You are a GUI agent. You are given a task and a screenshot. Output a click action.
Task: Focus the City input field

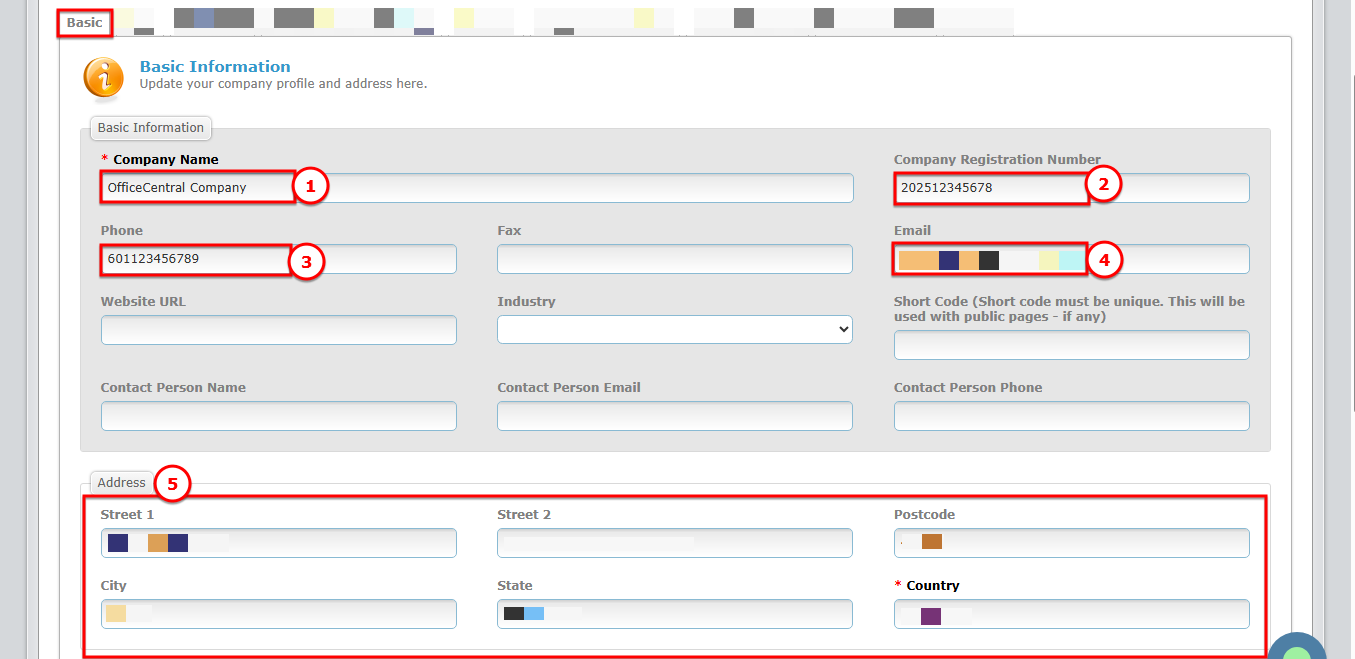click(278, 614)
